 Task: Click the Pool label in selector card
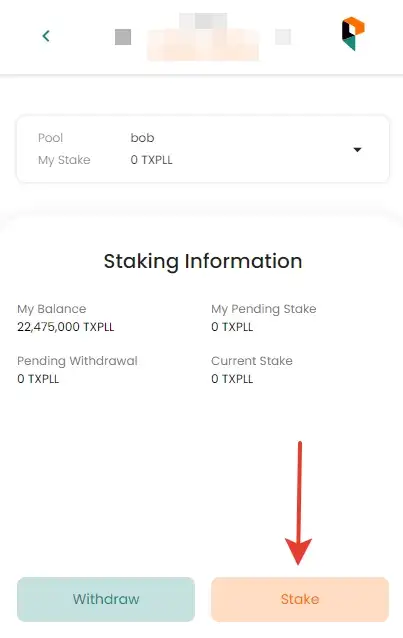click(x=50, y=138)
